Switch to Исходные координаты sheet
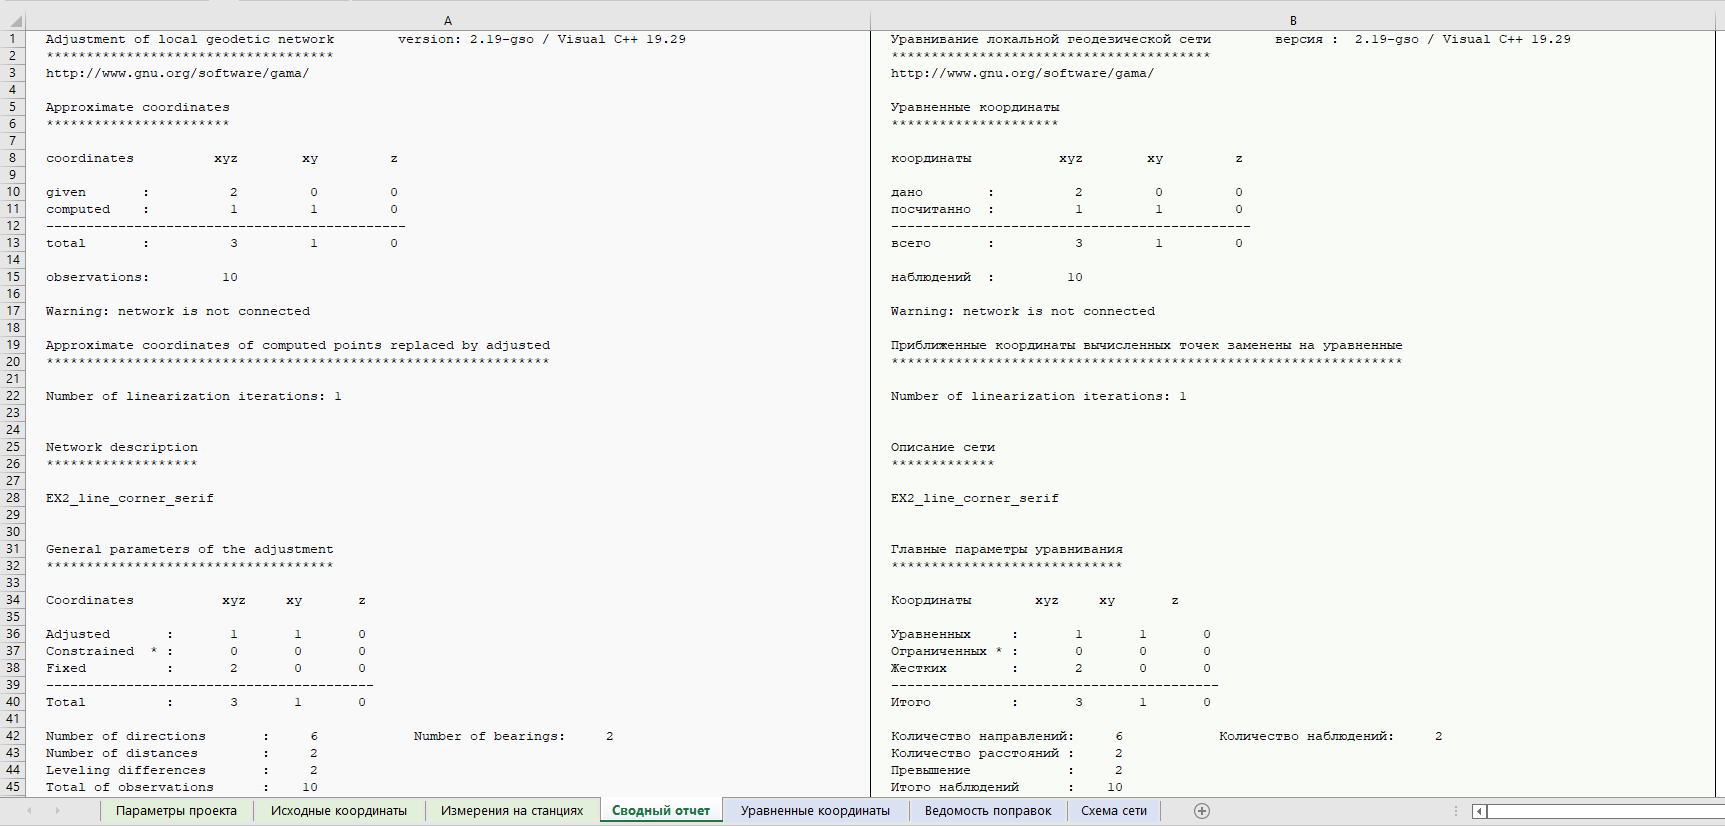The width and height of the screenshot is (1725, 826). (x=338, y=811)
